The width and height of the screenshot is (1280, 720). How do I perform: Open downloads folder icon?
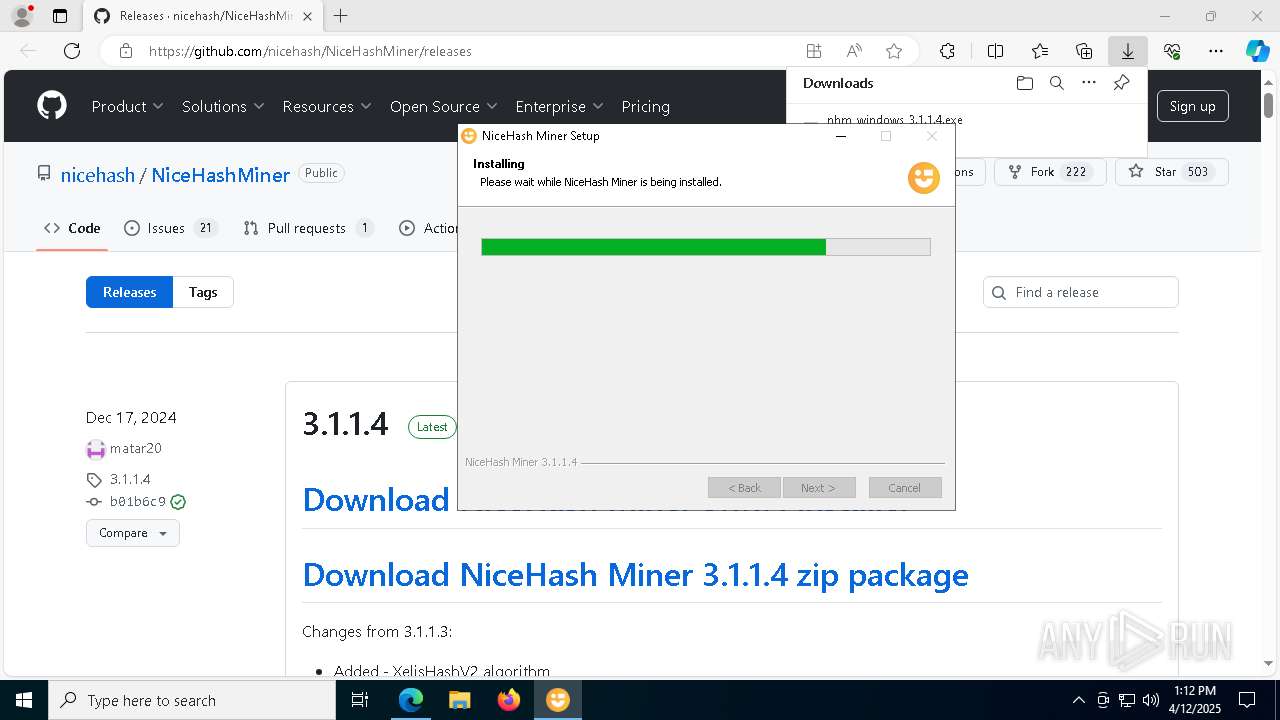pos(1024,83)
